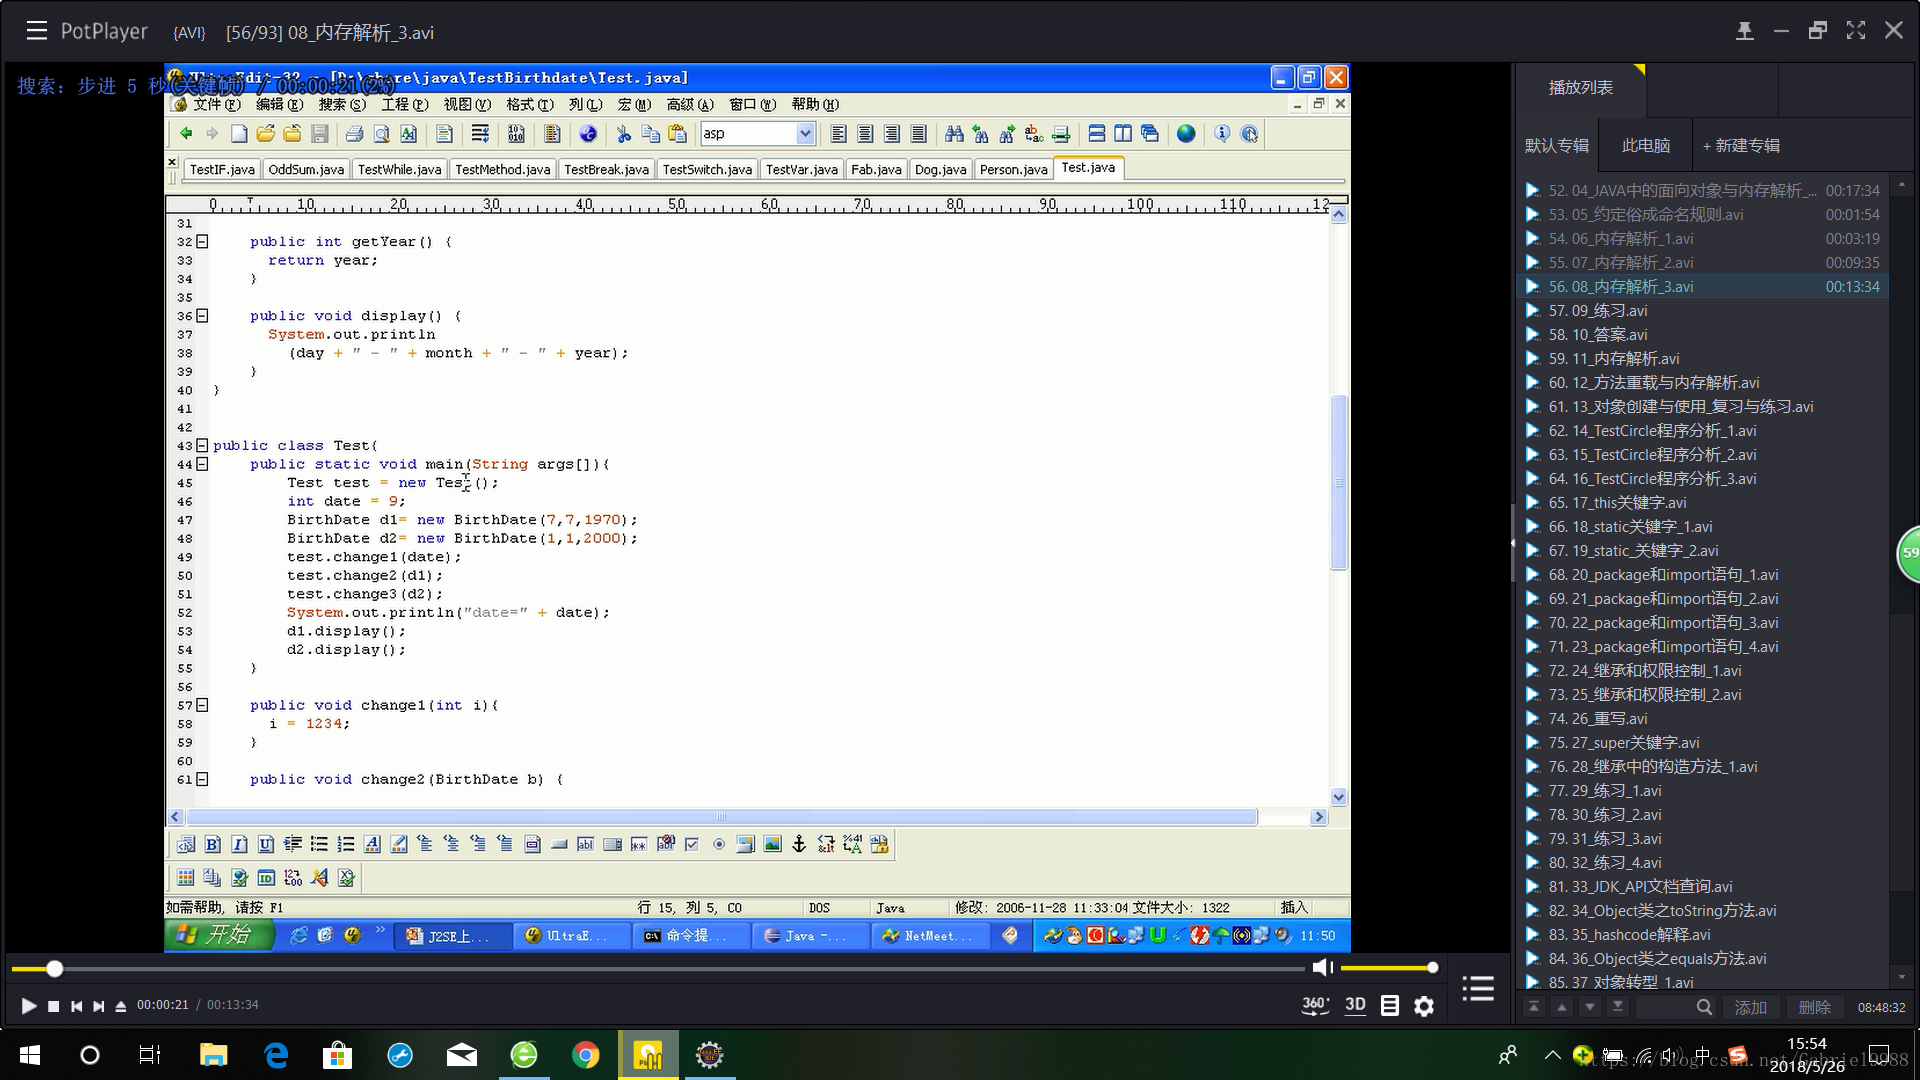Move playlist item to top

1534,1007
